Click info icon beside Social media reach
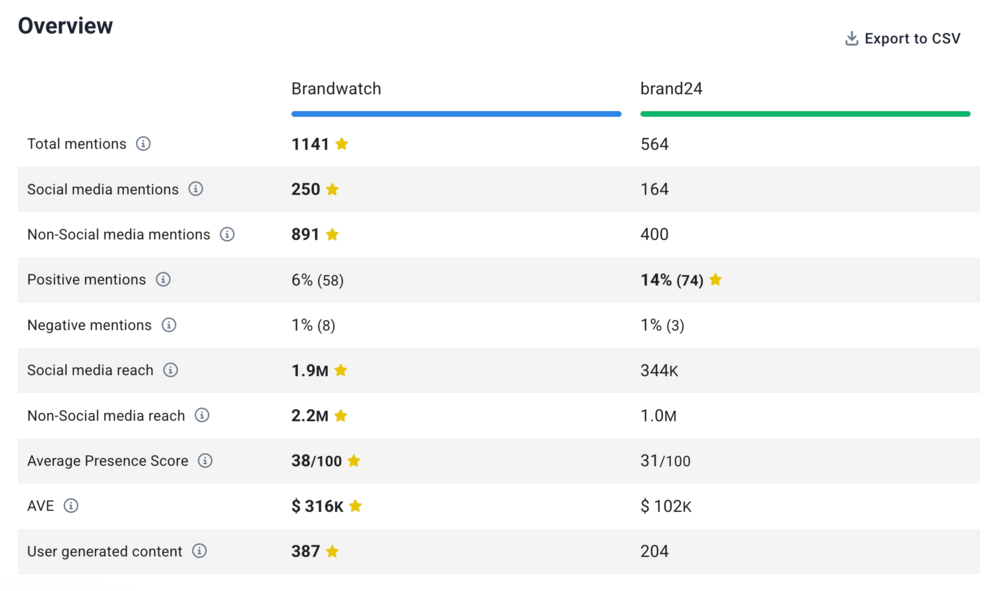Screen dimensions: 1000x591 point(171,370)
